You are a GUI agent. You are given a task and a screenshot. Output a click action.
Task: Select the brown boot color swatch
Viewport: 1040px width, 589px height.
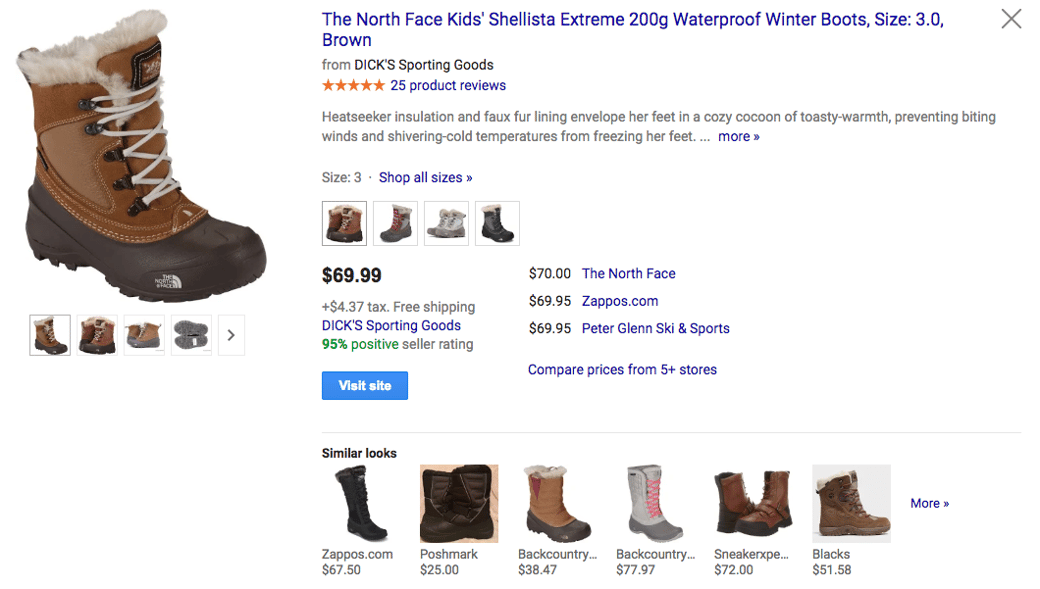344,223
